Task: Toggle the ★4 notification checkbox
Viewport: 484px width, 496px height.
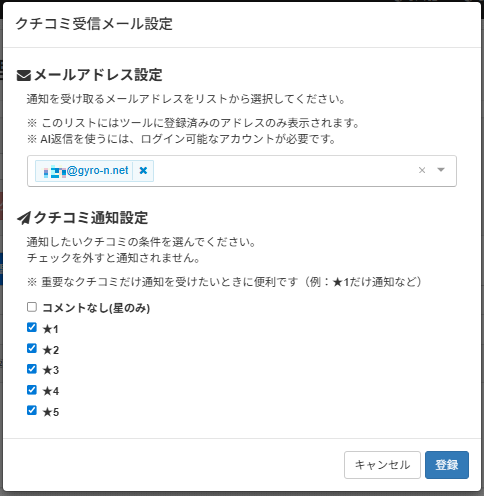Action: (32, 390)
